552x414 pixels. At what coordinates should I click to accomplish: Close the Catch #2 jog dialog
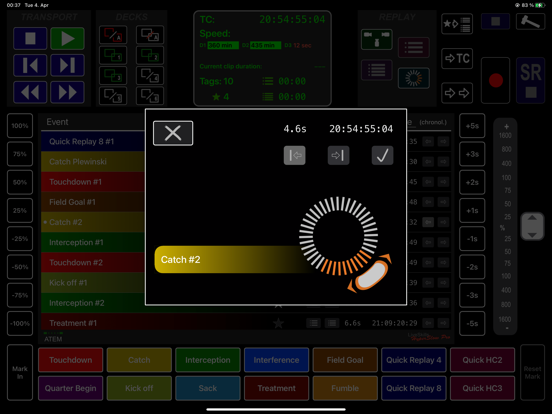pos(173,133)
